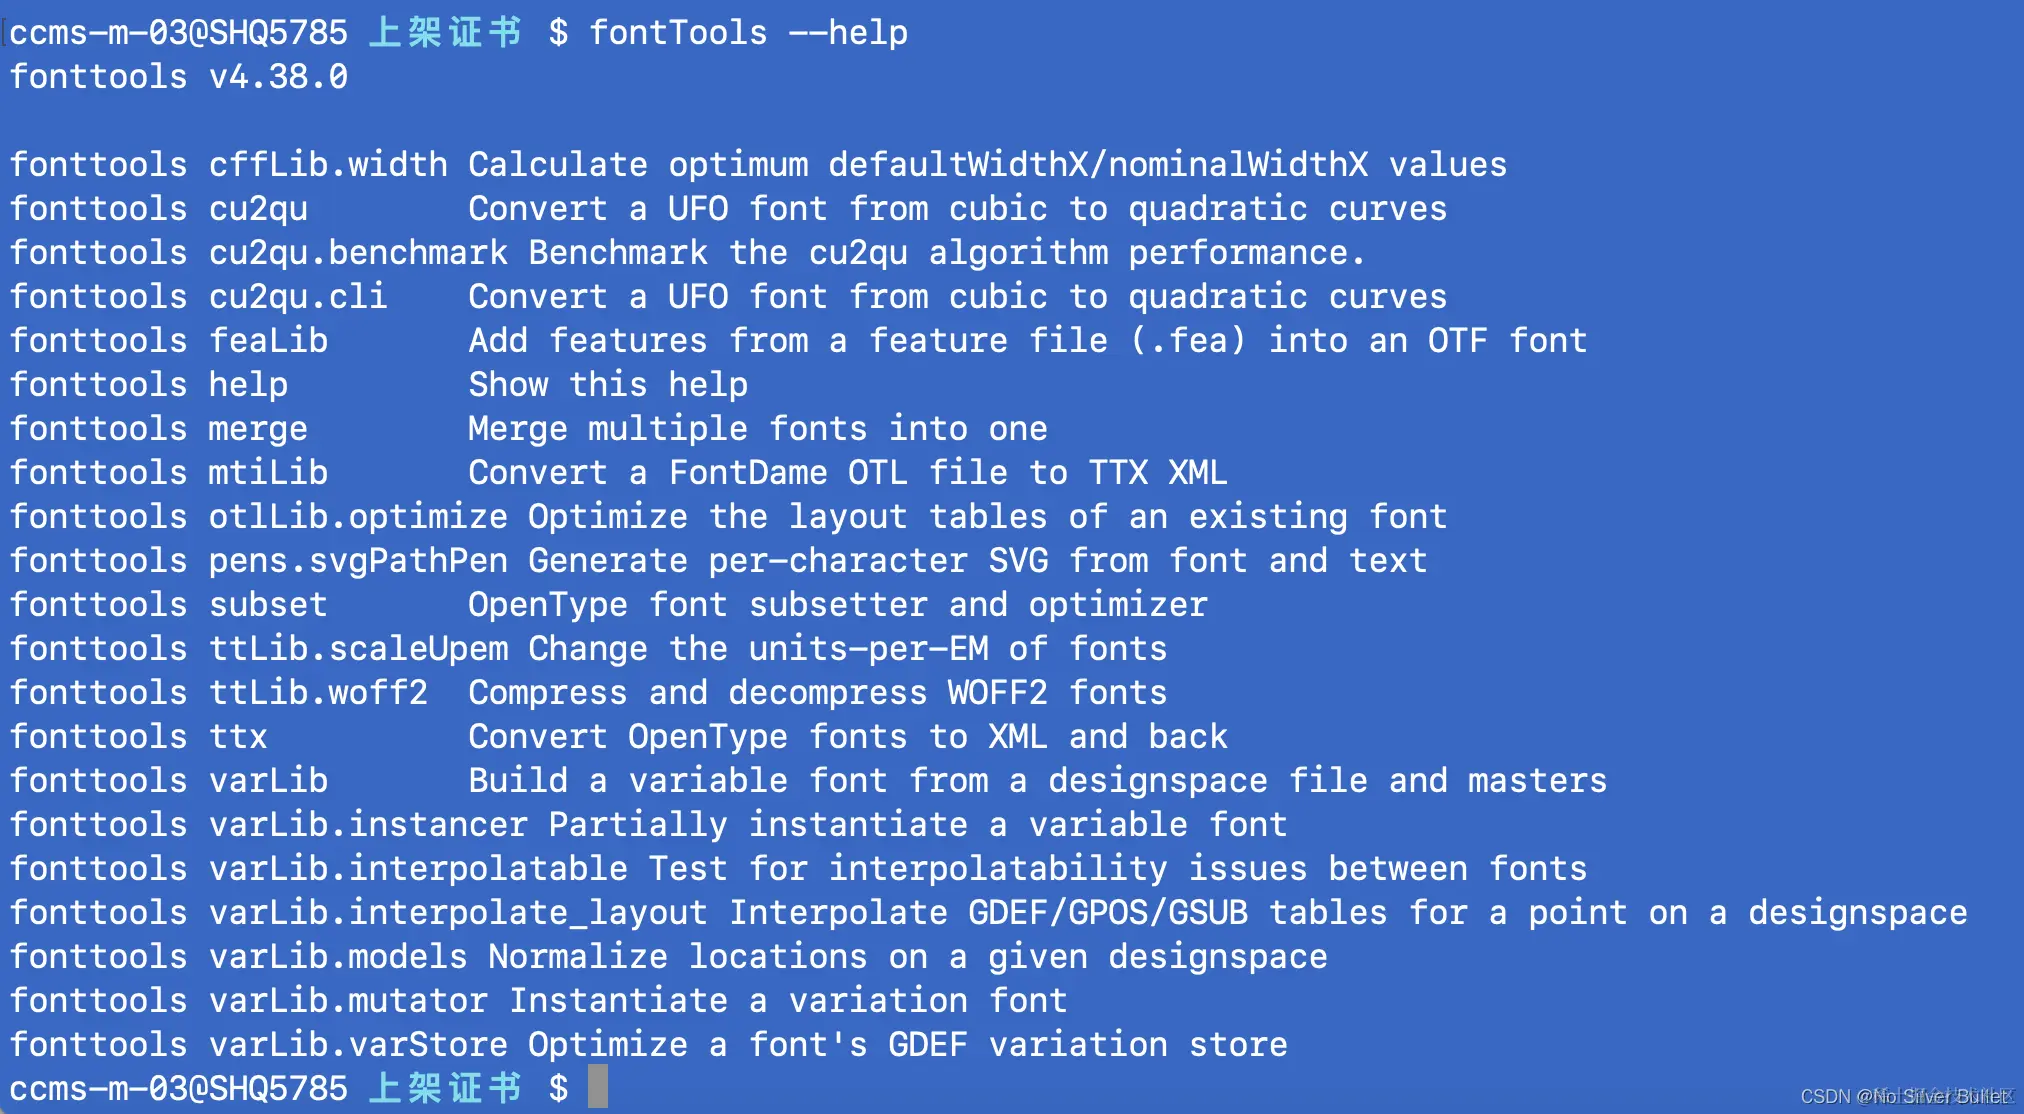
Task: Click the "otlLib.optimize" subcommand text
Action: tap(358, 517)
